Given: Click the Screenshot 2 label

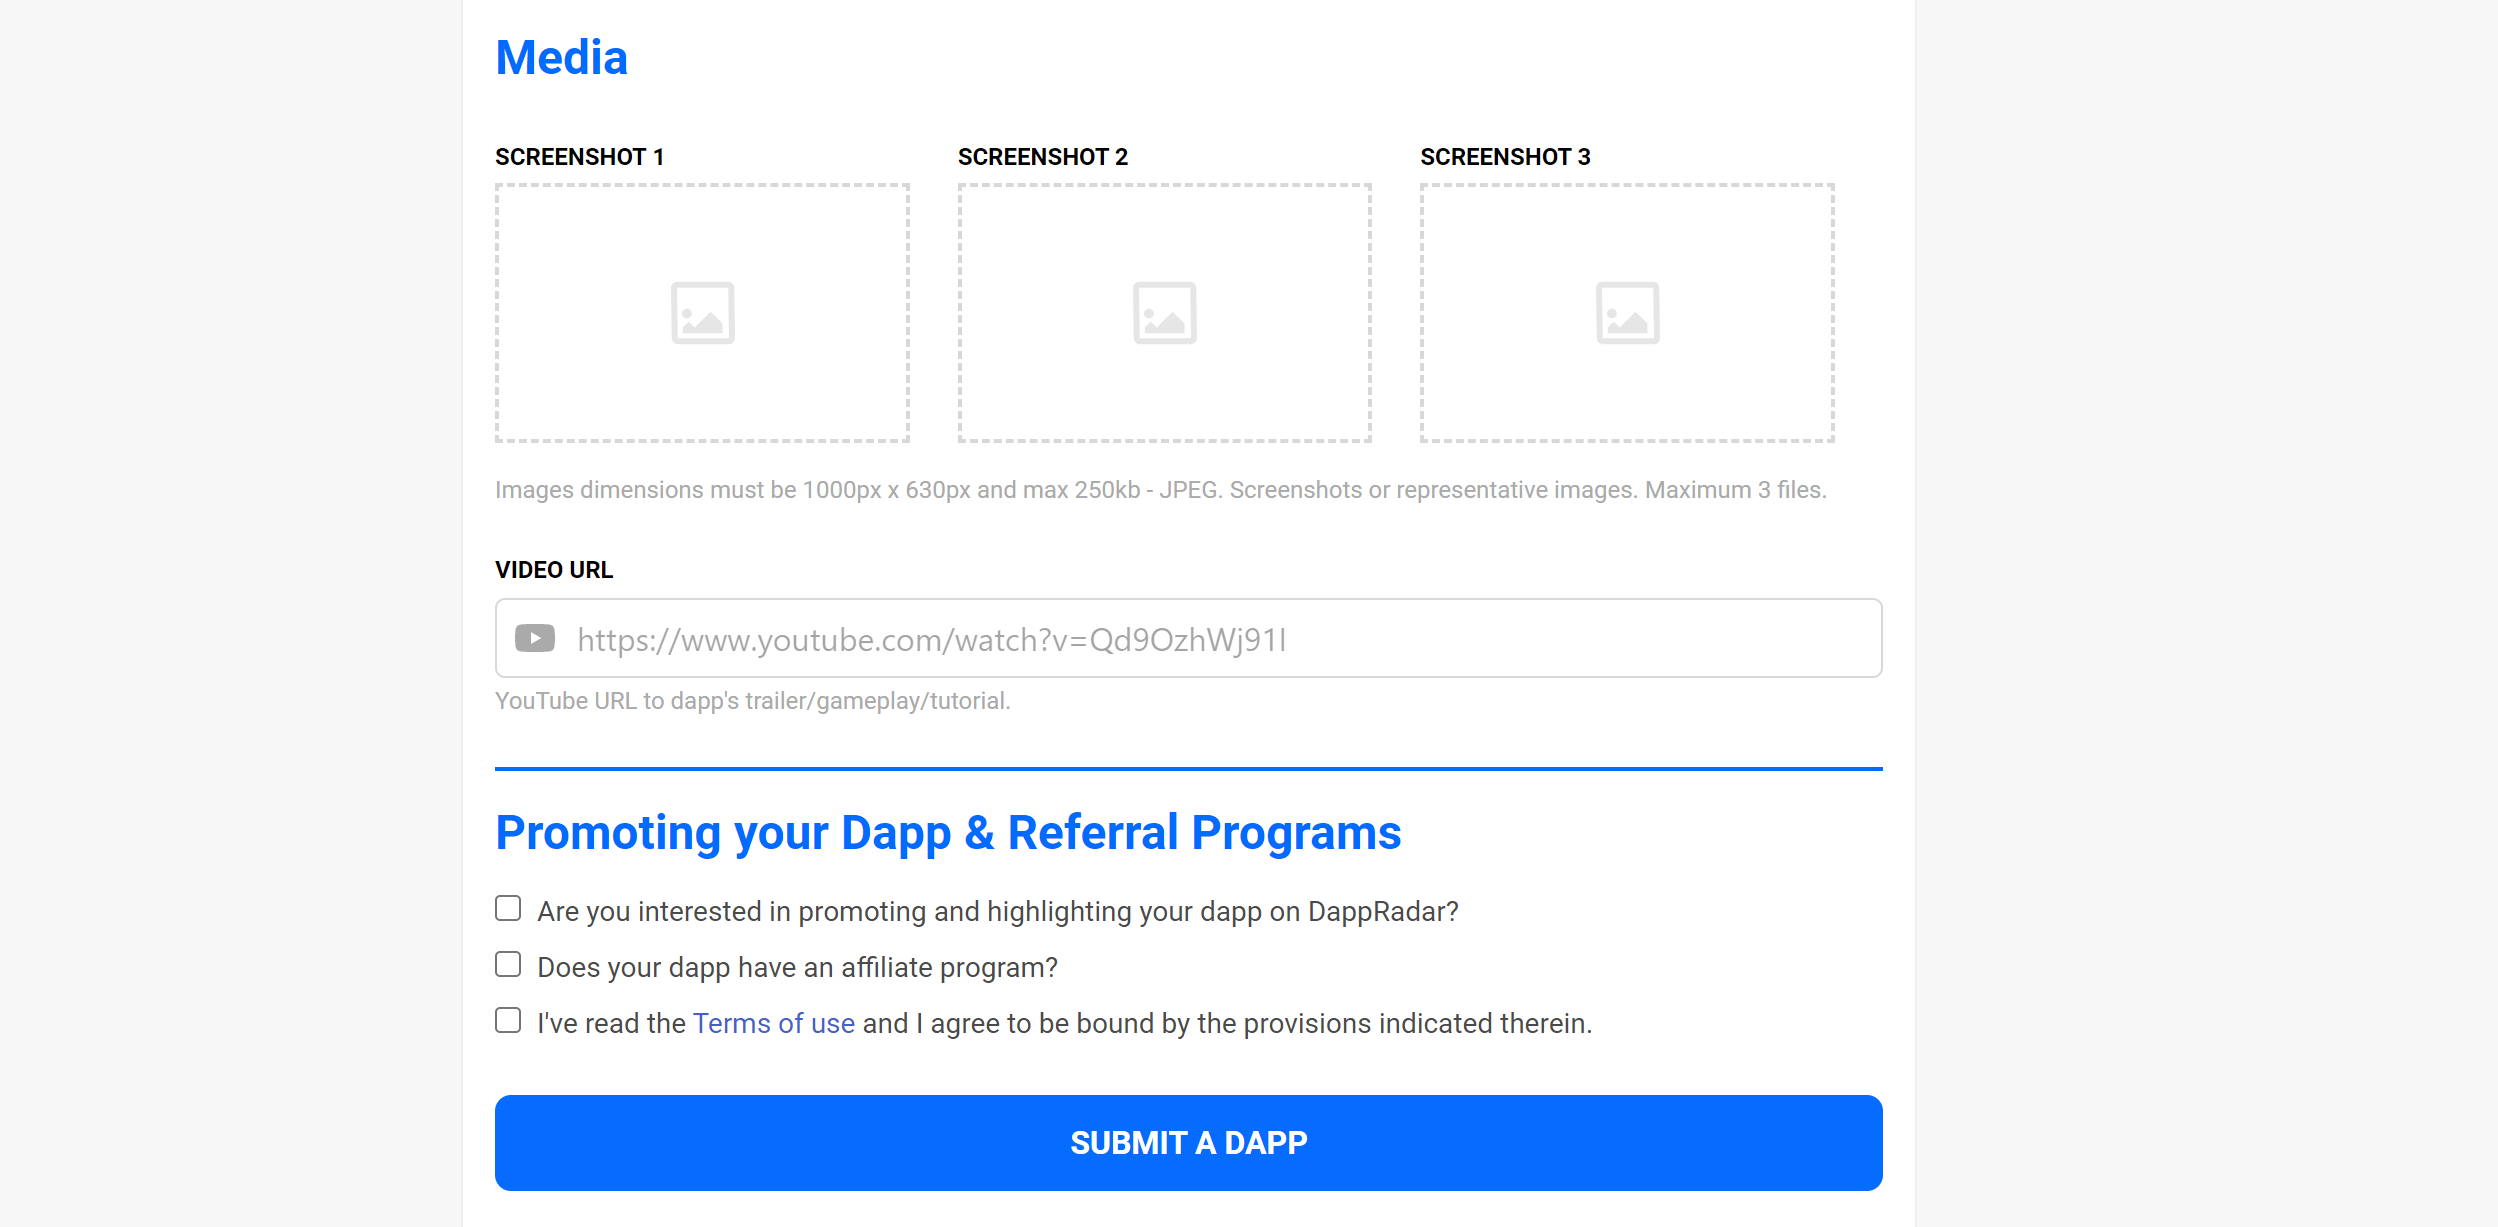Looking at the screenshot, I should pos(1042,157).
